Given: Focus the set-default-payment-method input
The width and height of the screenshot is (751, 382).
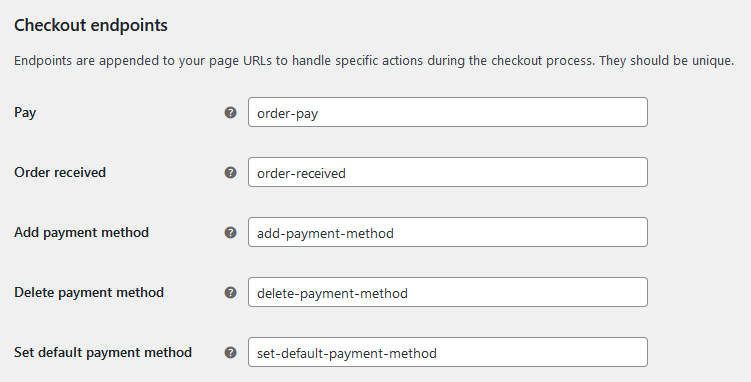Looking at the screenshot, I should pyautogui.click(x=448, y=352).
